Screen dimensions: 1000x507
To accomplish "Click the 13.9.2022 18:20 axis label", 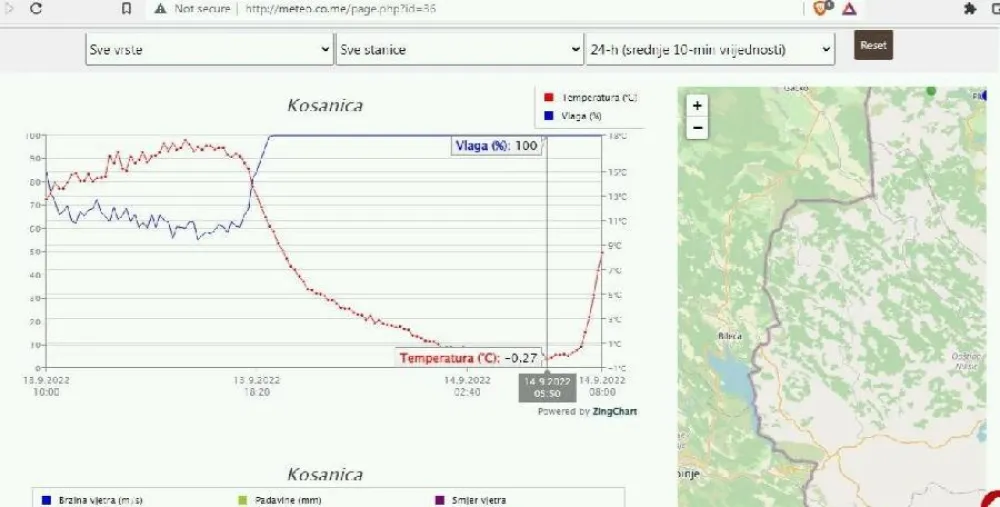I will click(x=256, y=386).
